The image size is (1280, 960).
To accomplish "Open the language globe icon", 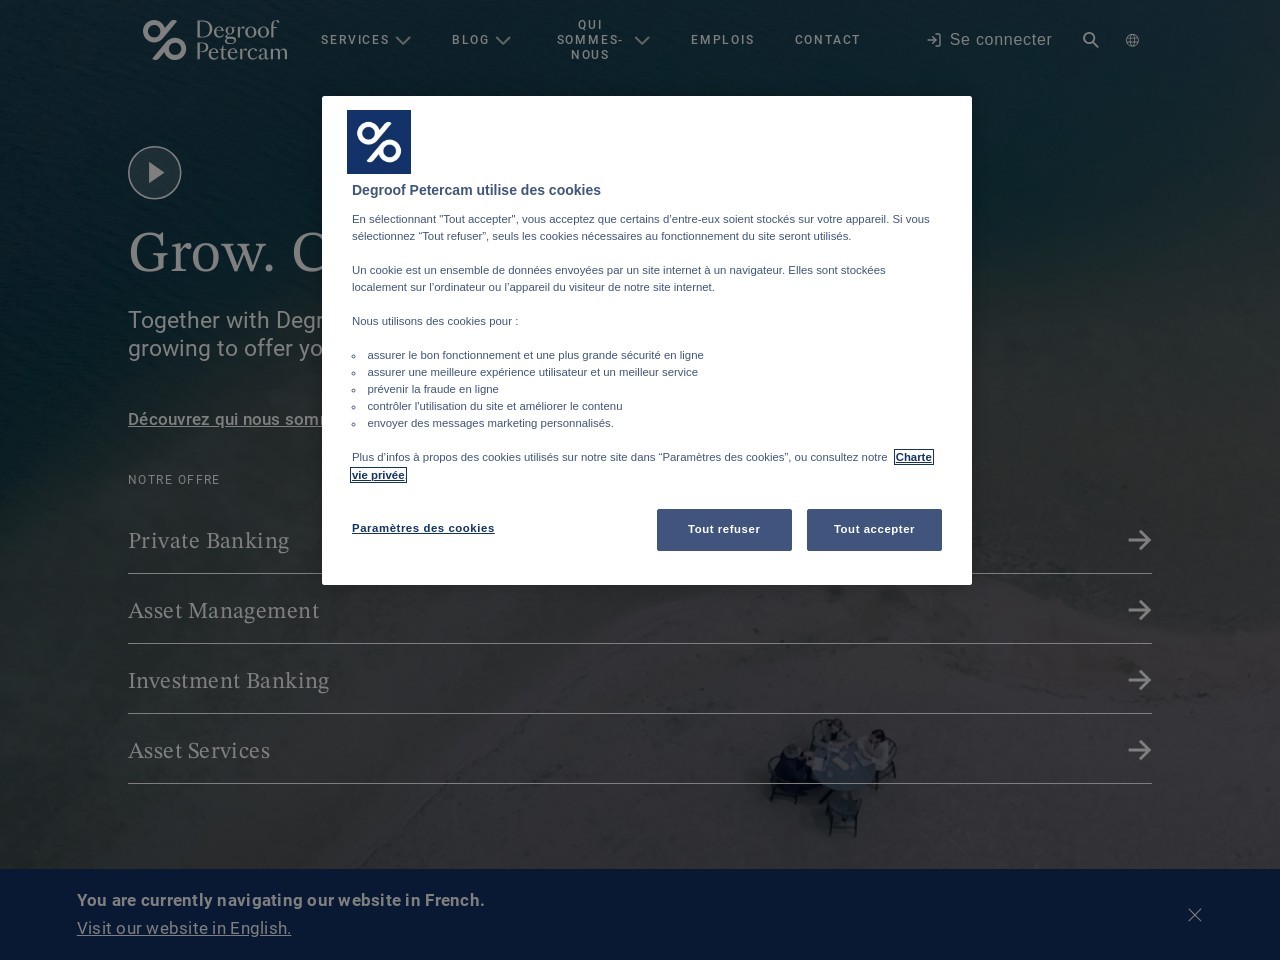I will (x=1132, y=40).
